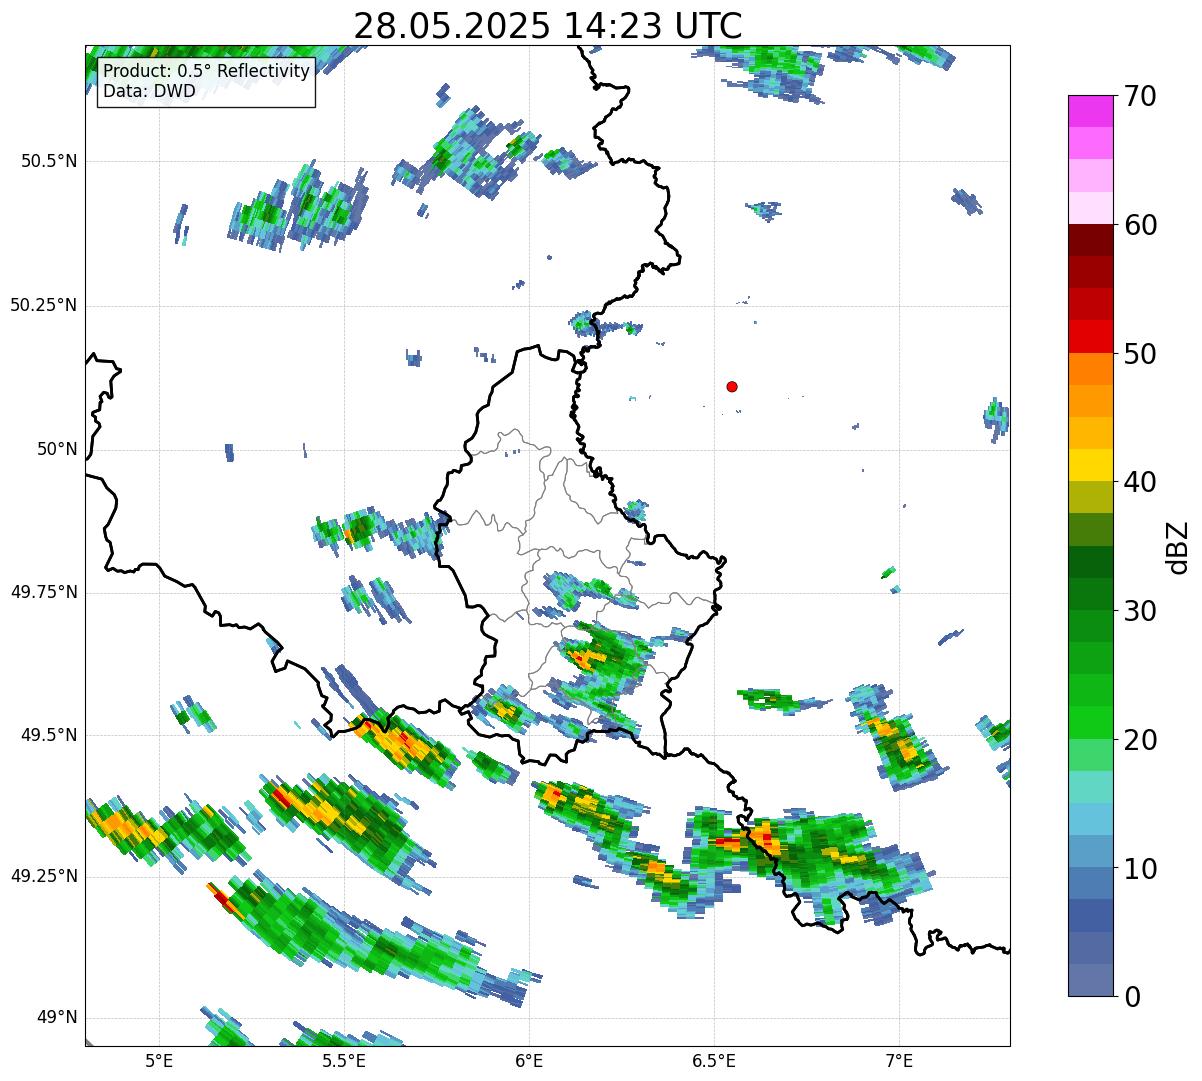Click the colorbar tick label 70

tap(1140, 96)
